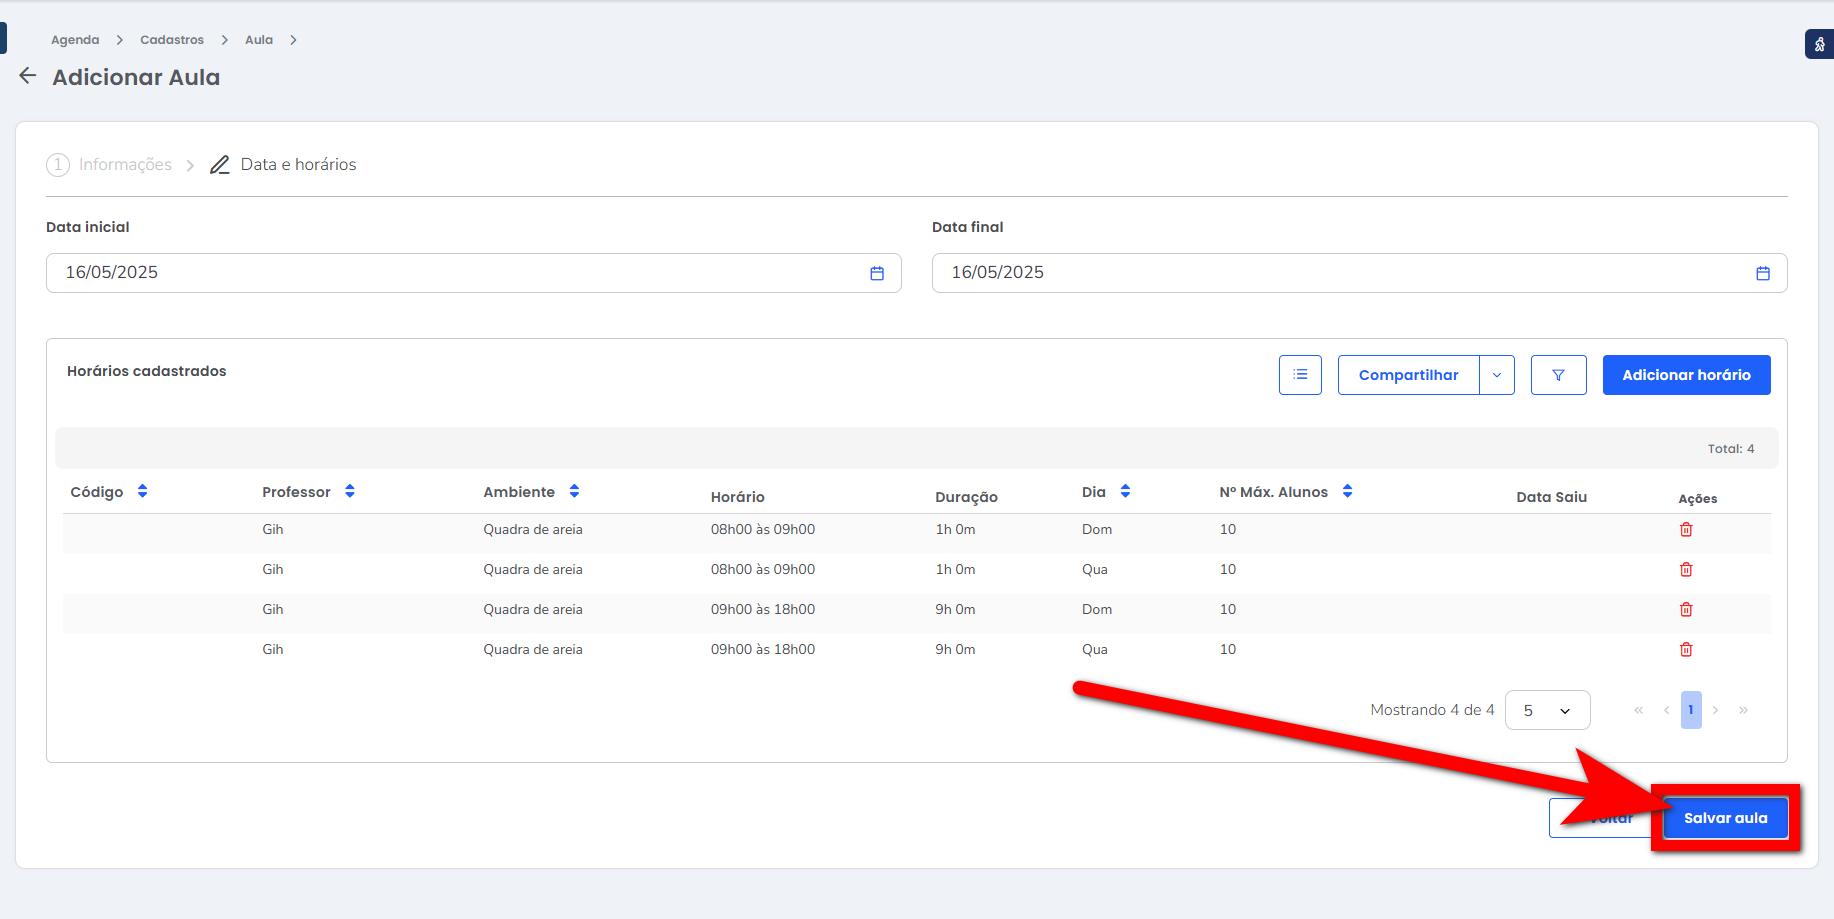Click the accessibility icon at top right
The height and width of the screenshot is (919, 1834).
(x=1819, y=44)
